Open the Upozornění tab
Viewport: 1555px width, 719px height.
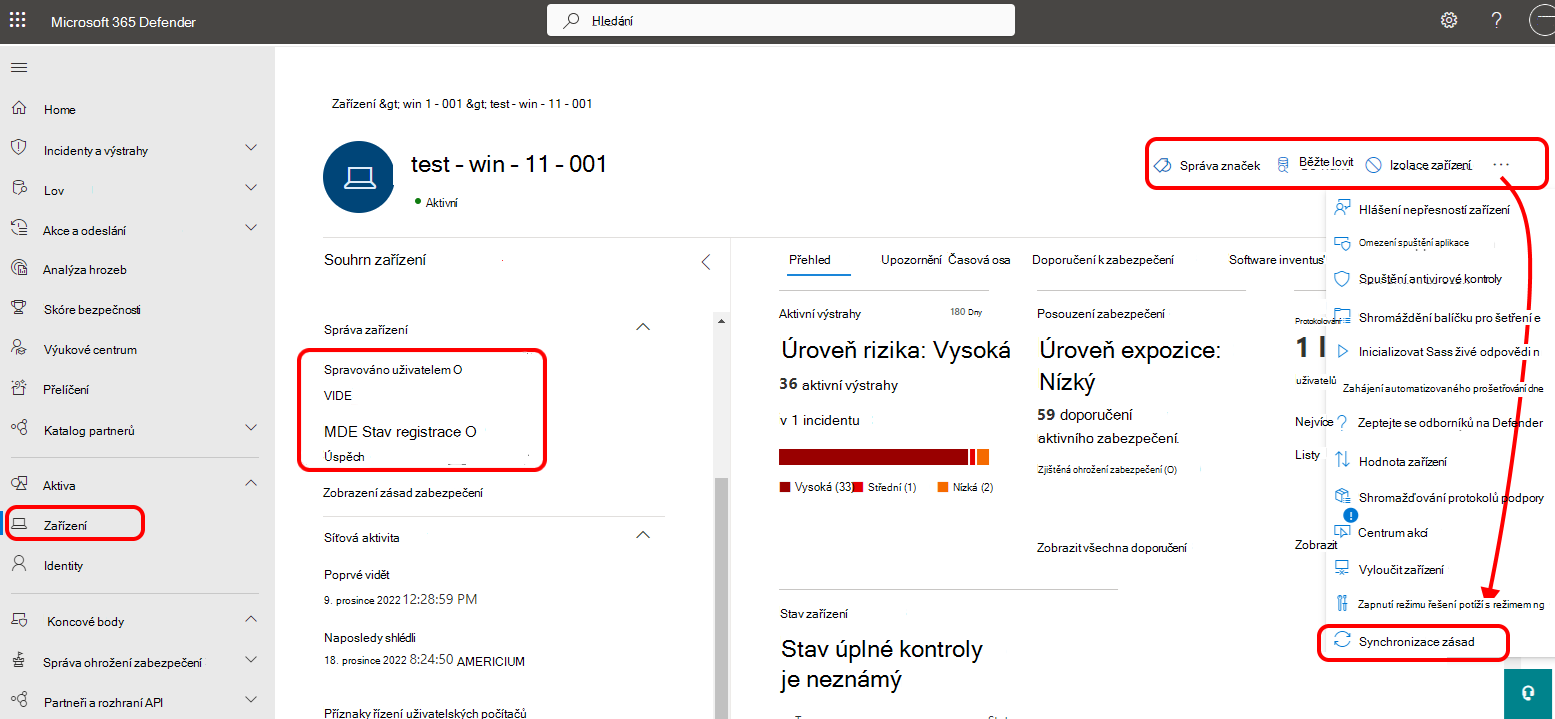(x=911, y=259)
